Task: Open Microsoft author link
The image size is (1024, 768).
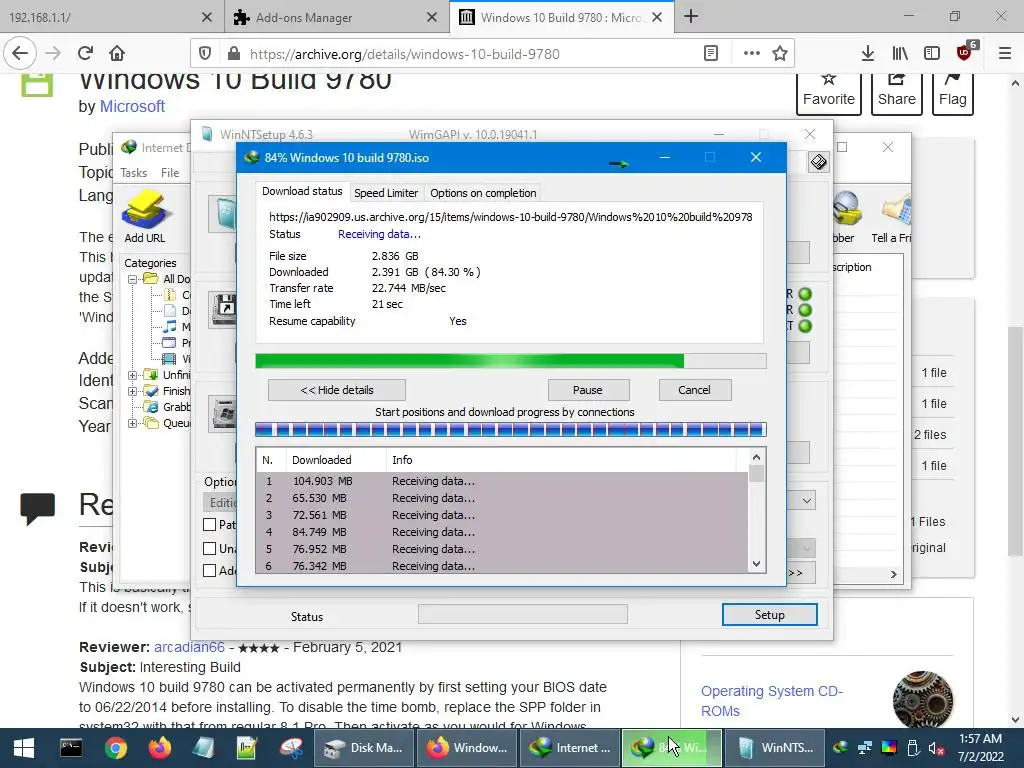Action: pyautogui.click(x=132, y=106)
